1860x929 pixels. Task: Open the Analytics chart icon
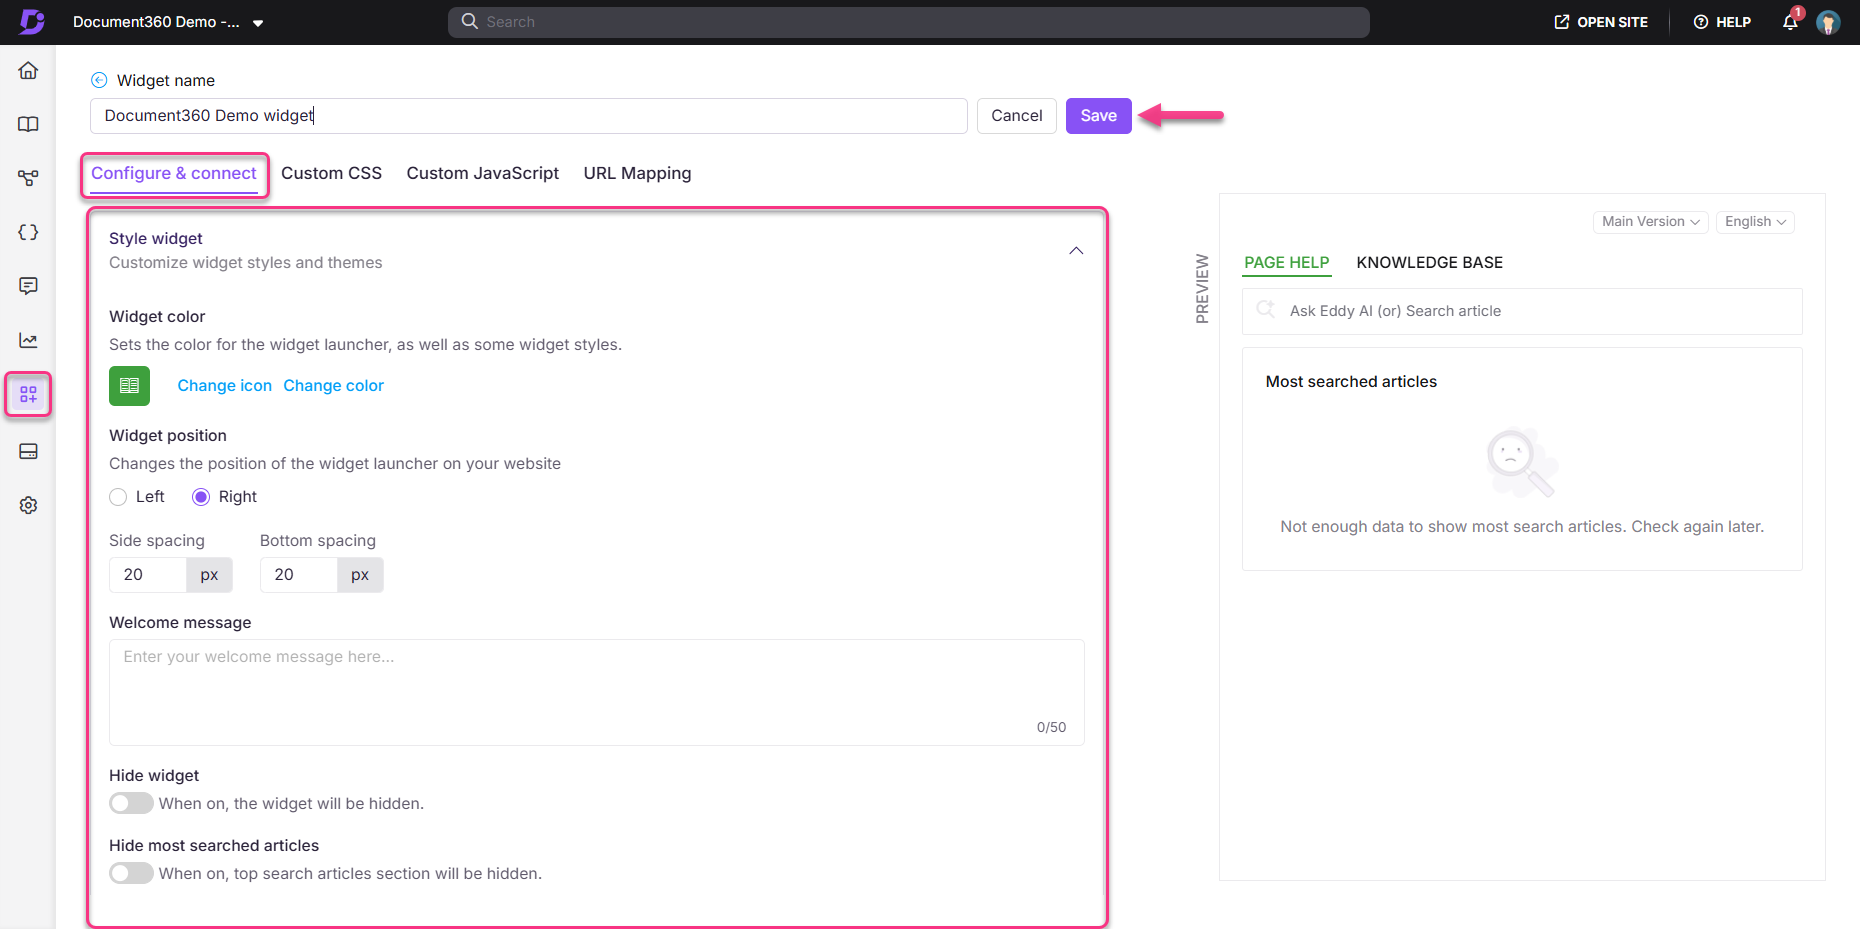click(x=28, y=340)
